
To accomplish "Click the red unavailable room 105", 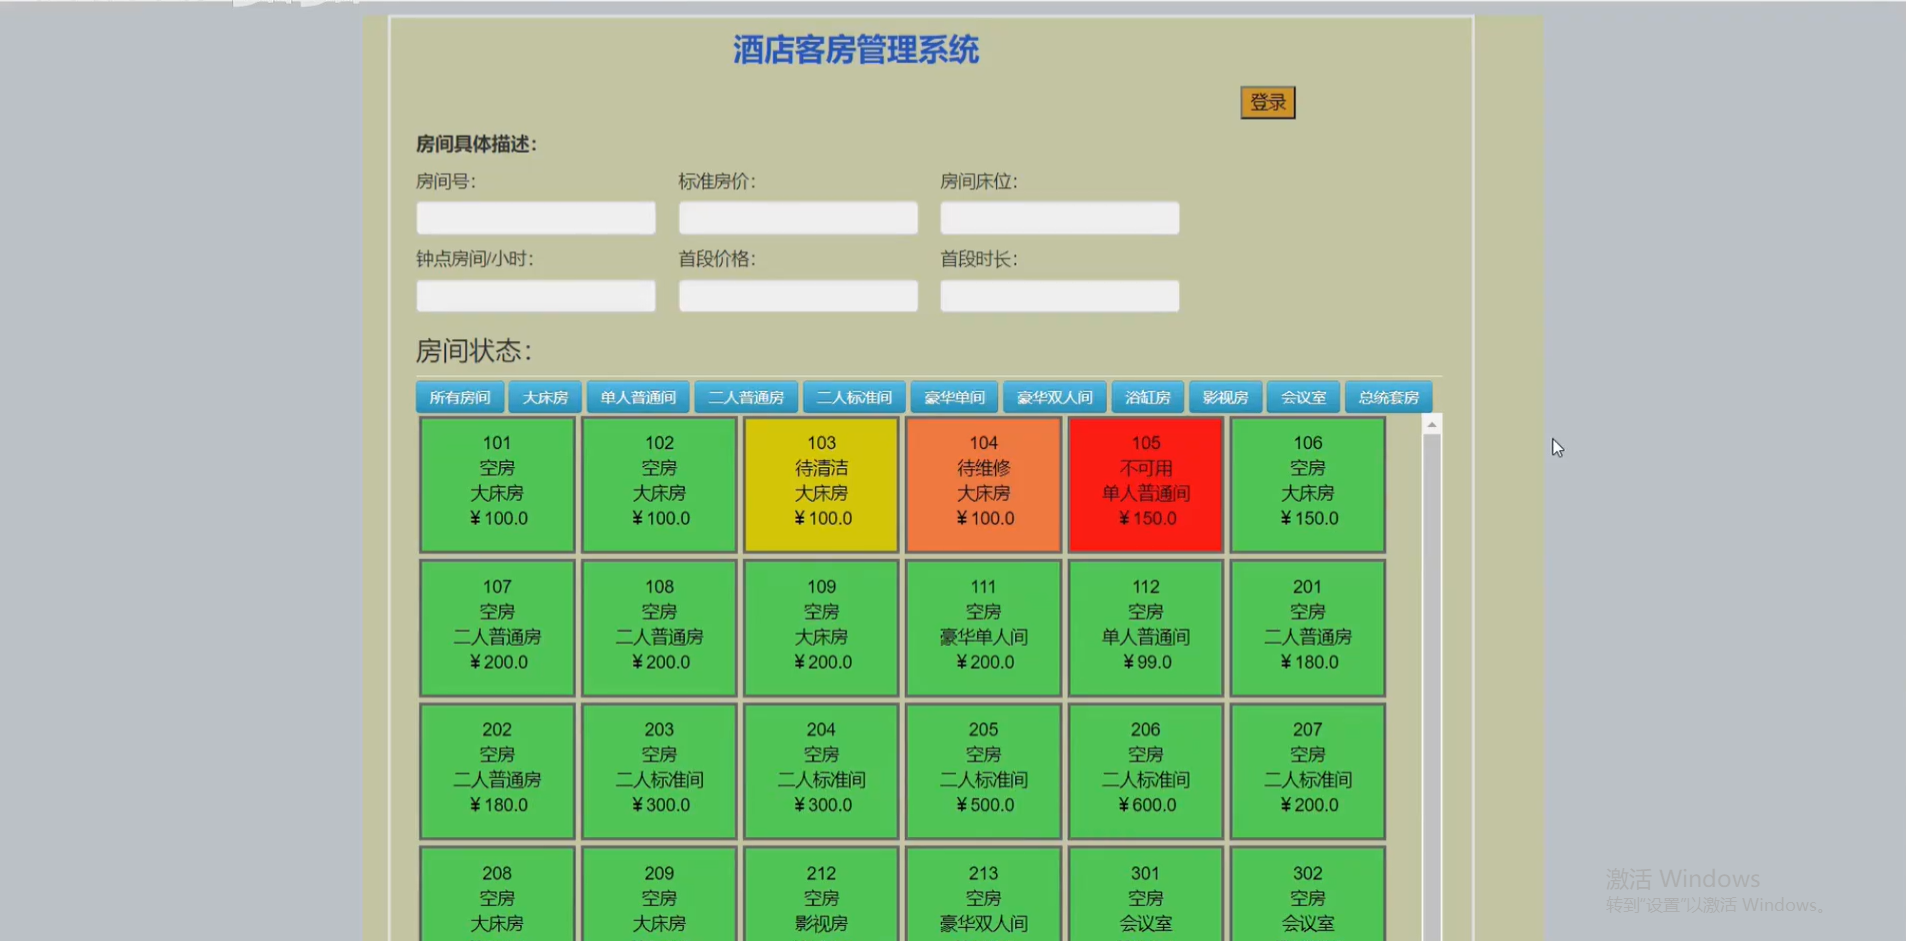I will [x=1145, y=484].
